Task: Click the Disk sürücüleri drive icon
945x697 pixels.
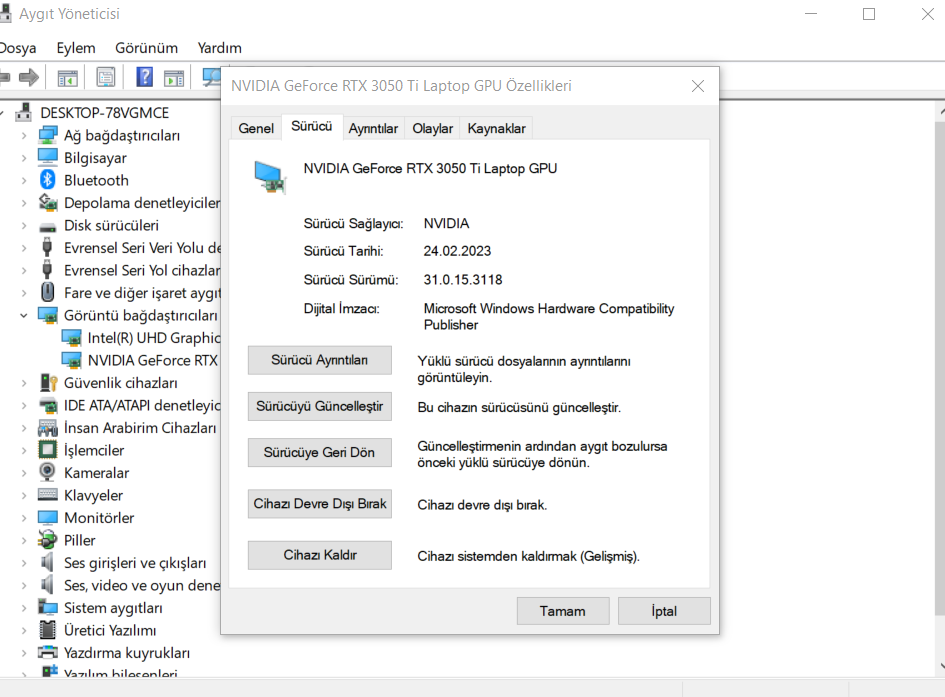Action: (x=48, y=227)
